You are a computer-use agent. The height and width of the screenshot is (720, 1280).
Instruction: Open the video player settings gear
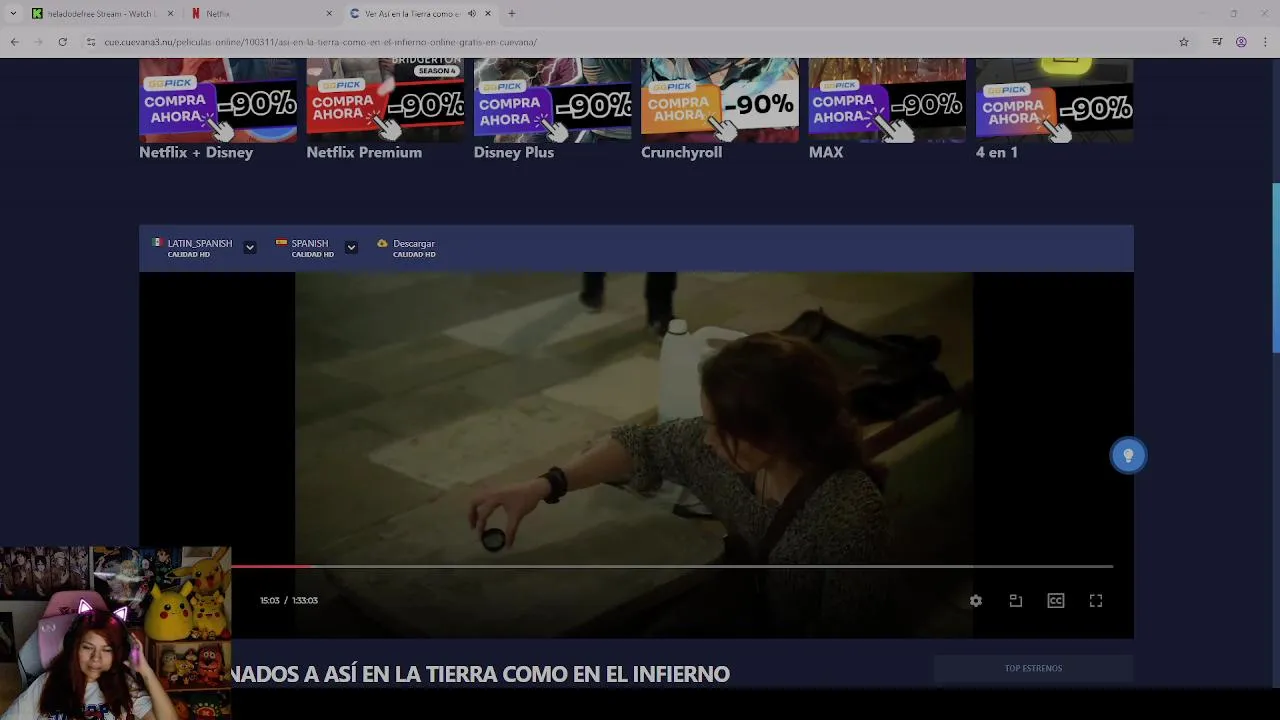click(976, 601)
